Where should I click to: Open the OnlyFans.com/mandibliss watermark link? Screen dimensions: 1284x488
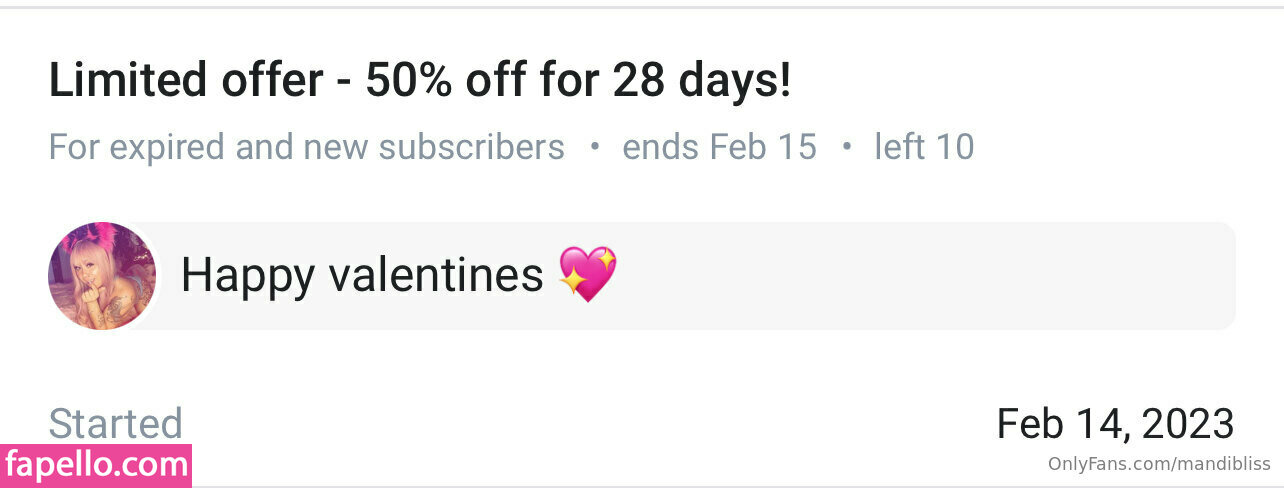(1159, 464)
